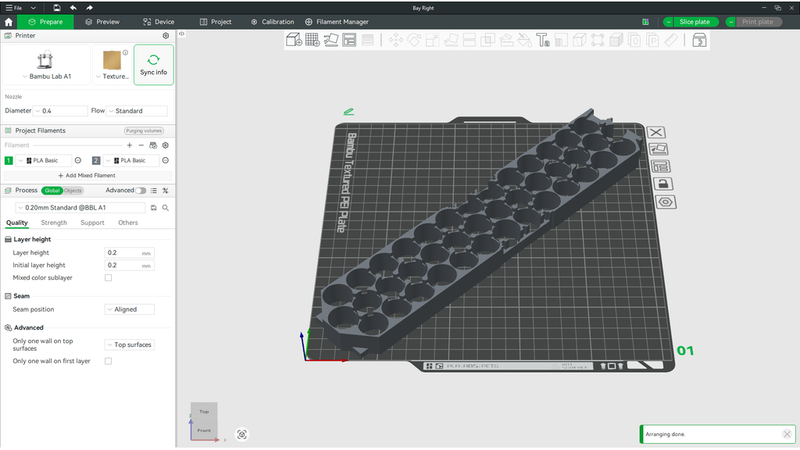800x450 pixels.
Task: Open the Calibration tab
Action: pos(272,22)
